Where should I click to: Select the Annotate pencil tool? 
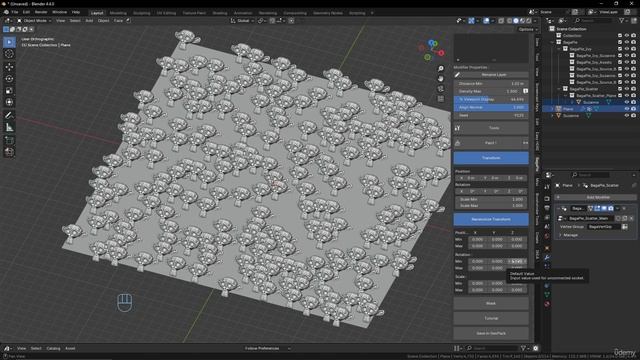(x=9, y=116)
